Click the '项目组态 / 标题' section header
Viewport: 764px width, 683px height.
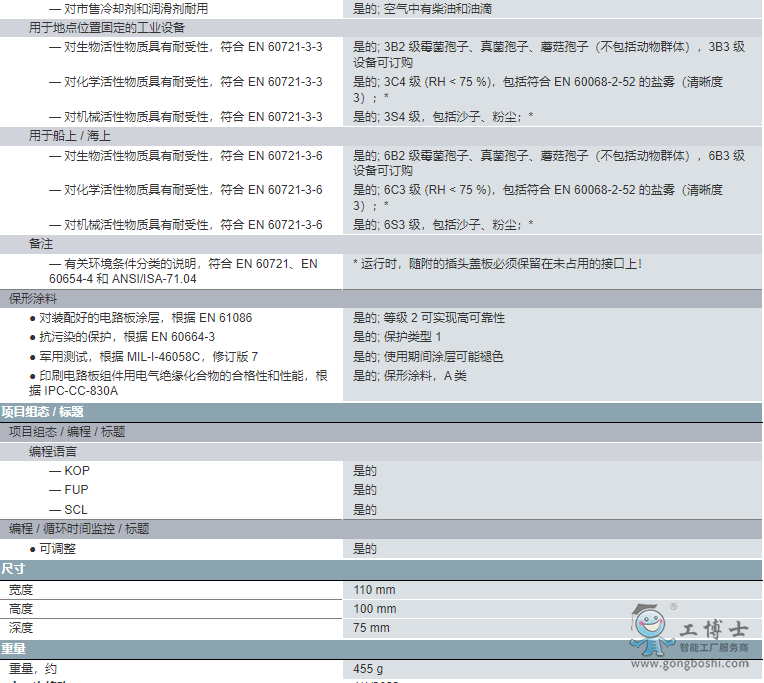point(42,412)
